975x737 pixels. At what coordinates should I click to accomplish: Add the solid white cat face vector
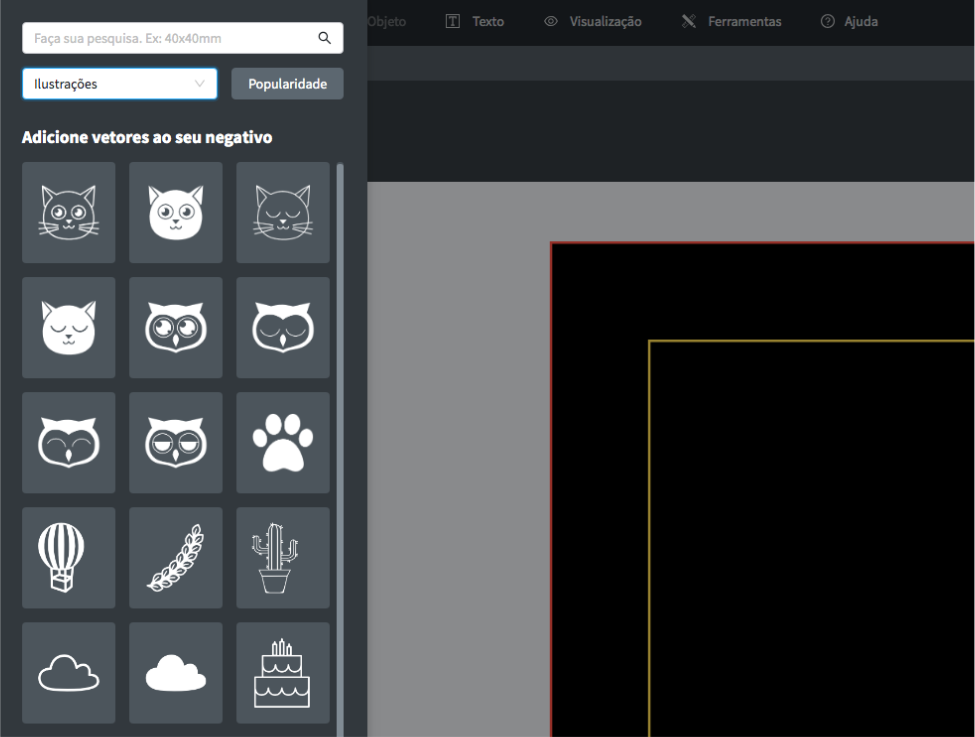pyautogui.click(x=175, y=212)
